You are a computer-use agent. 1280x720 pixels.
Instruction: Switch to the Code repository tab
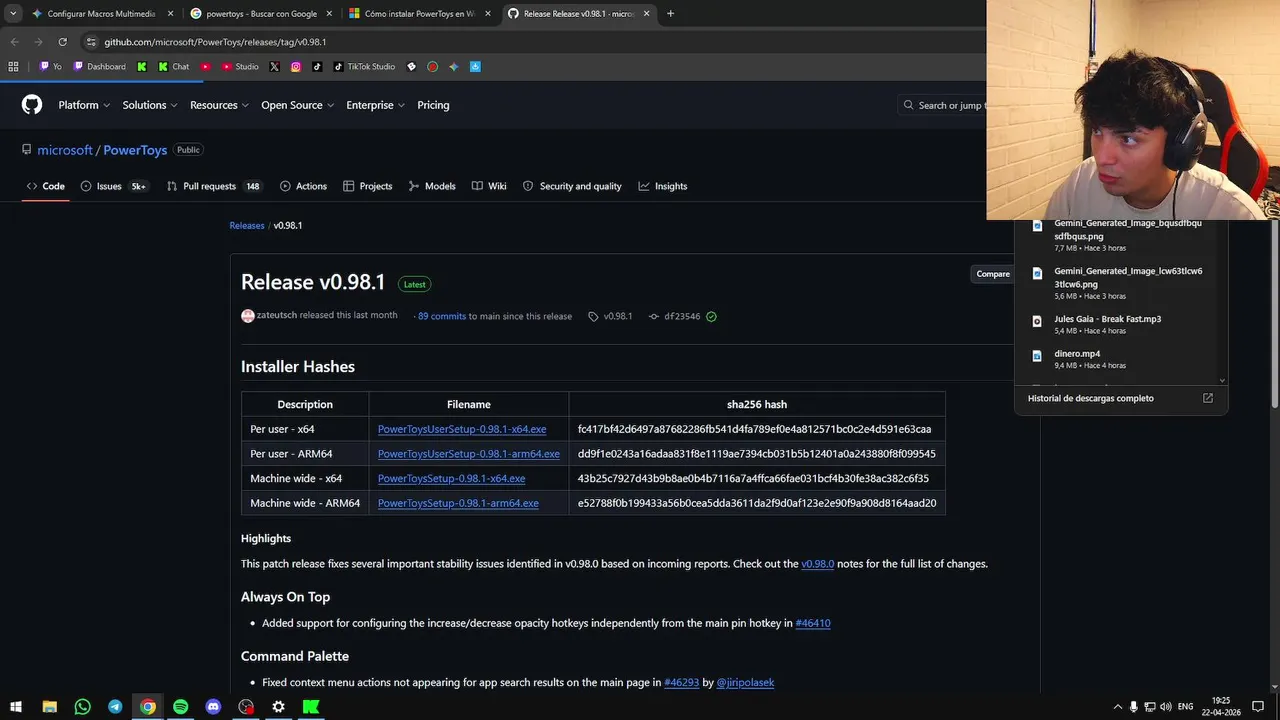click(46, 186)
